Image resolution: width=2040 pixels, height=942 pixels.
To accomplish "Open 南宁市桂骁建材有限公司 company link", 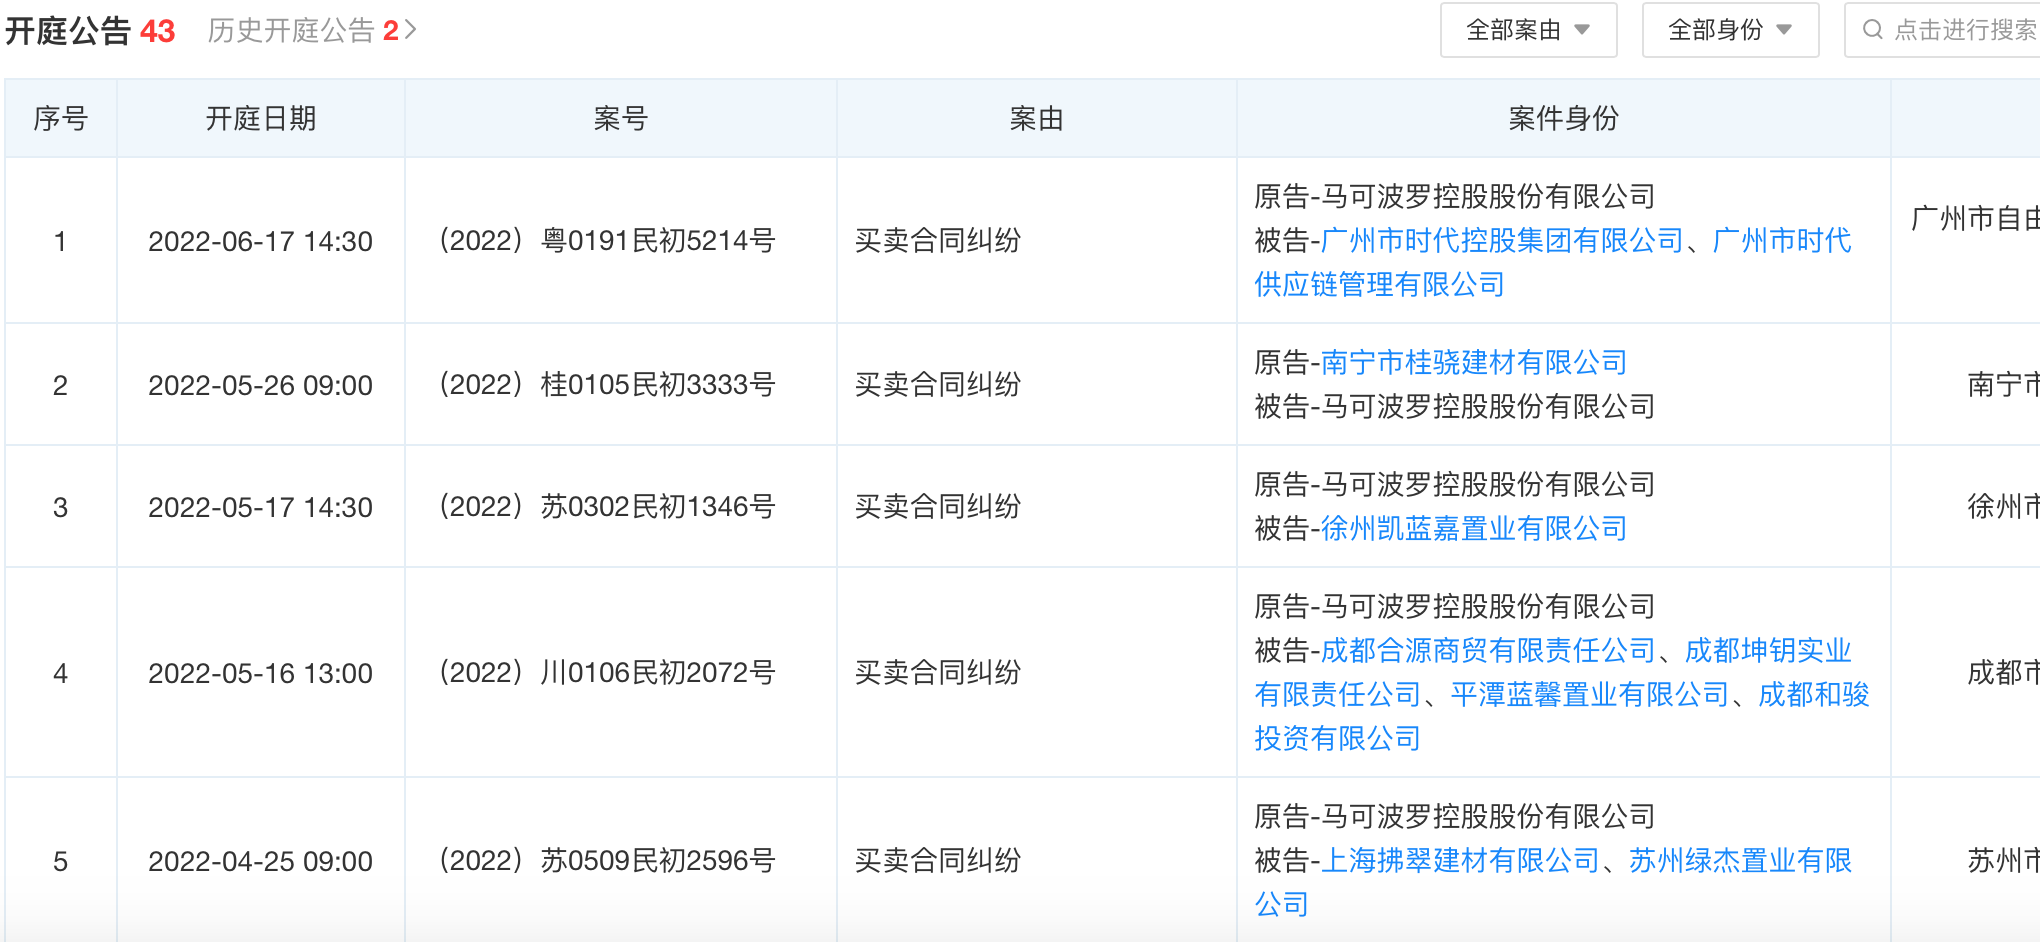I will pos(1473,363).
